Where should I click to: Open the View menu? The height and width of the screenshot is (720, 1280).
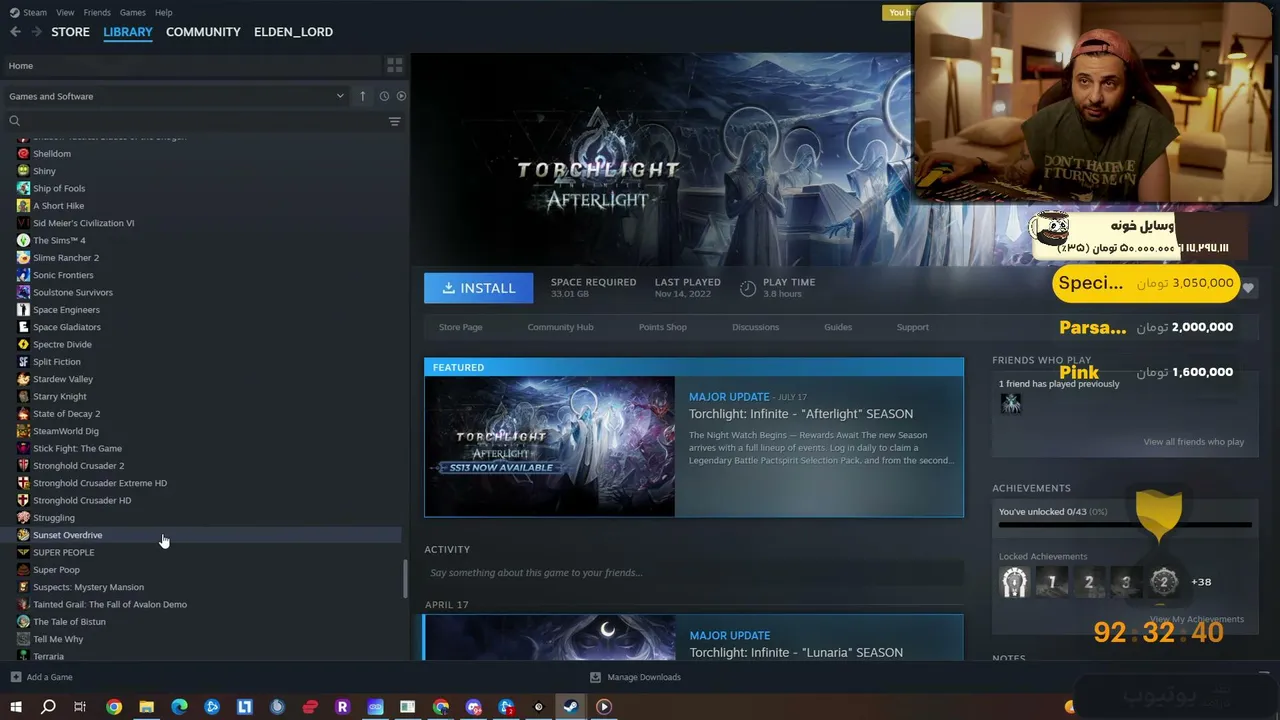[x=65, y=12]
